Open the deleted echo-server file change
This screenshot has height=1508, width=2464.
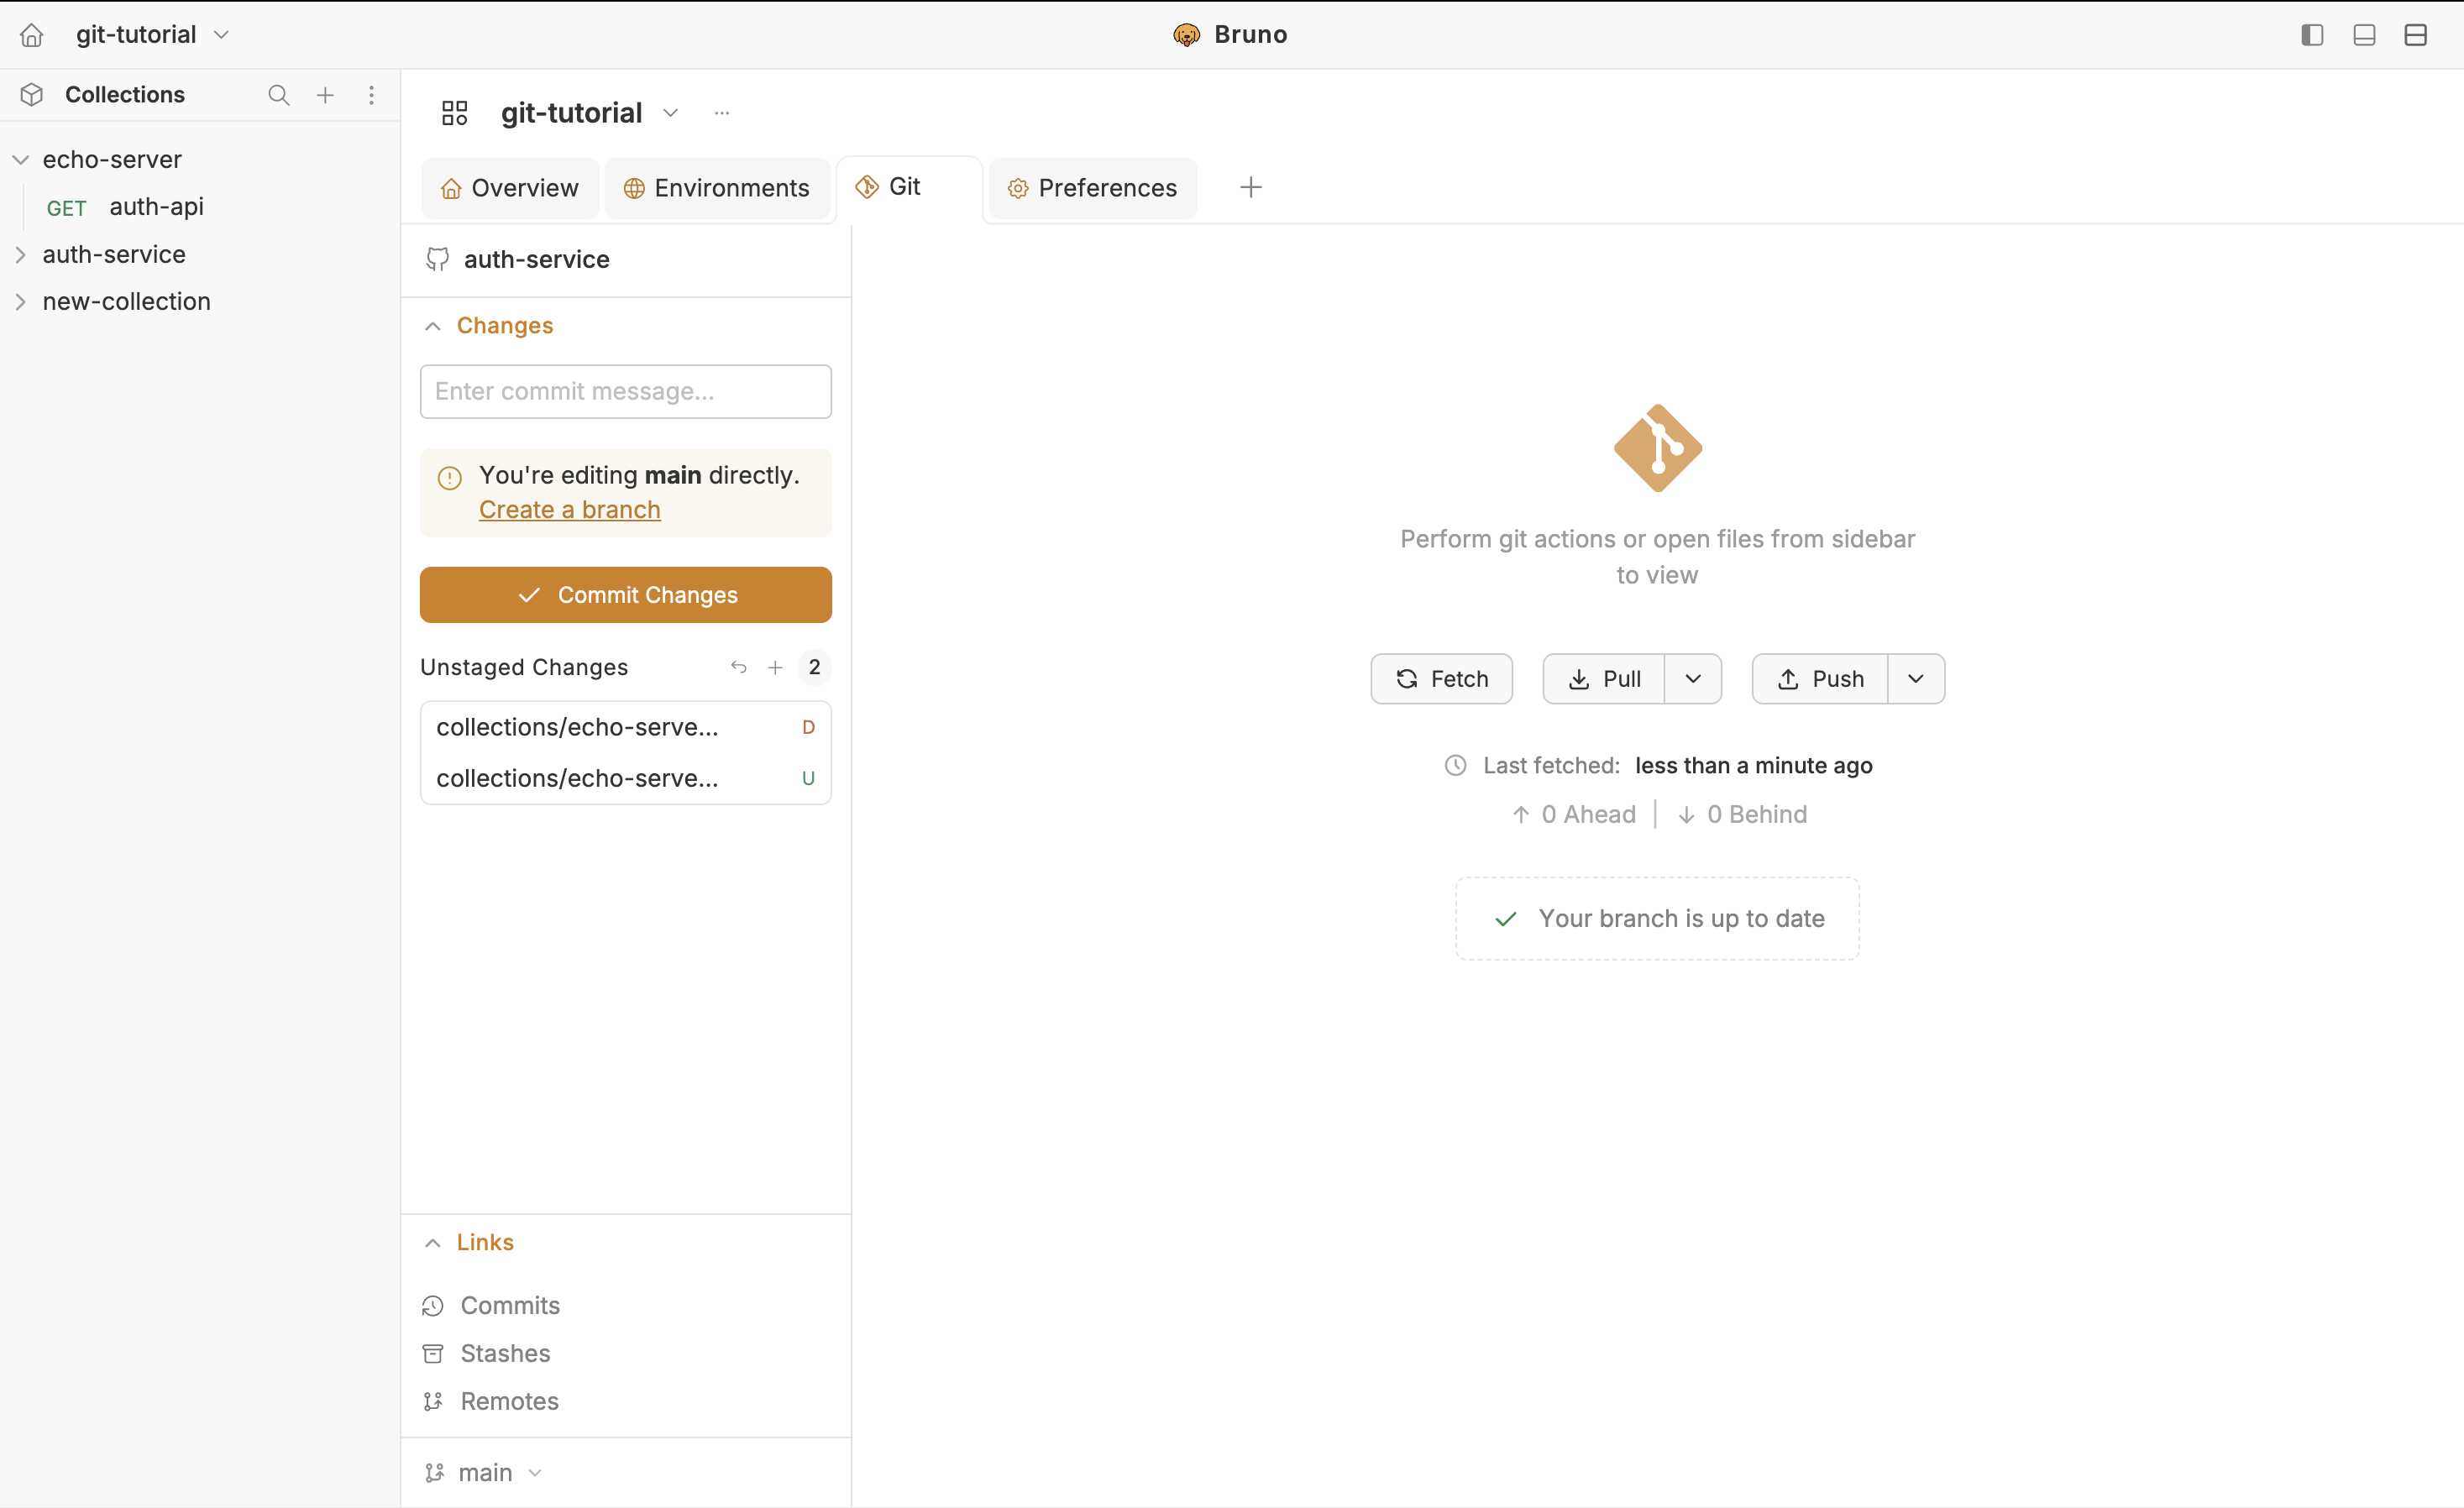pyautogui.click(x=626, y=728)
